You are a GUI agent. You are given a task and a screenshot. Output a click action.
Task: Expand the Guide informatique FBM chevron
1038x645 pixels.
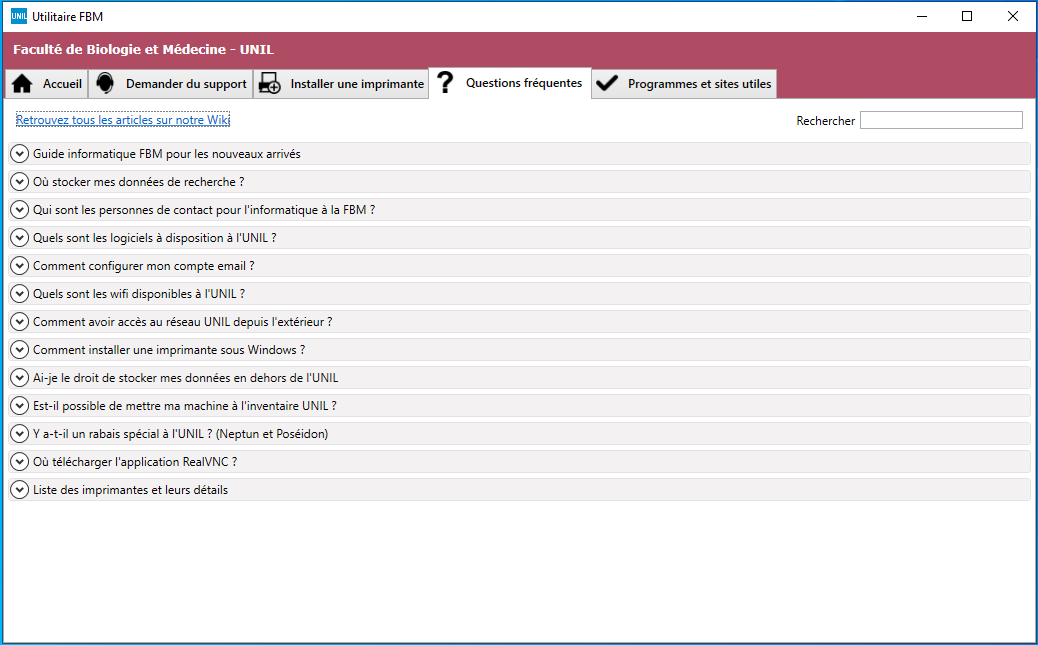point(18,154)
